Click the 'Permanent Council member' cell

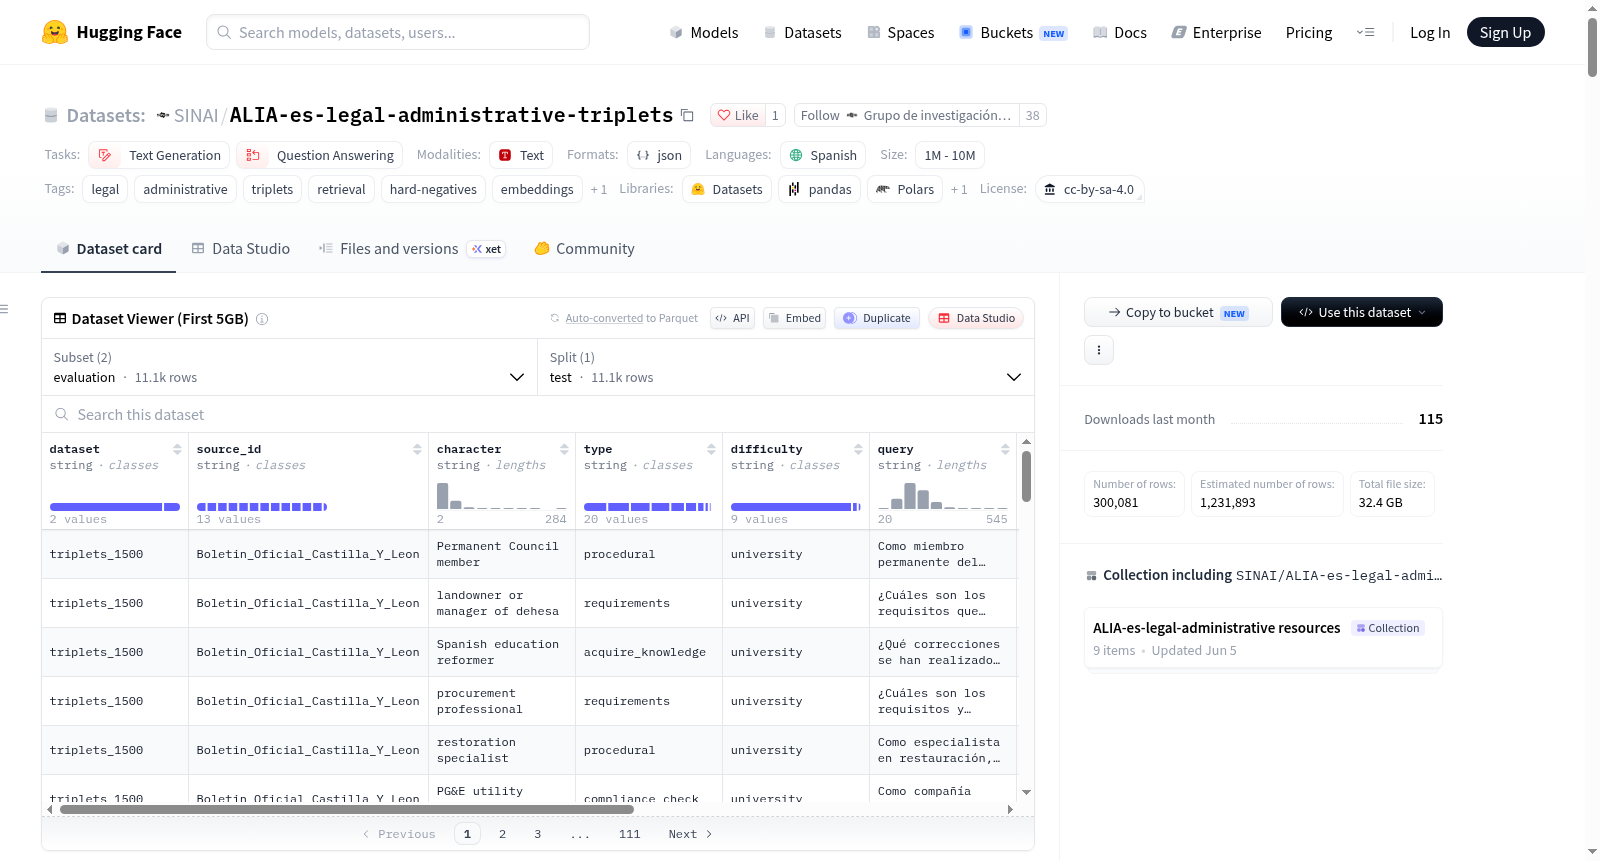coord(501,554)
